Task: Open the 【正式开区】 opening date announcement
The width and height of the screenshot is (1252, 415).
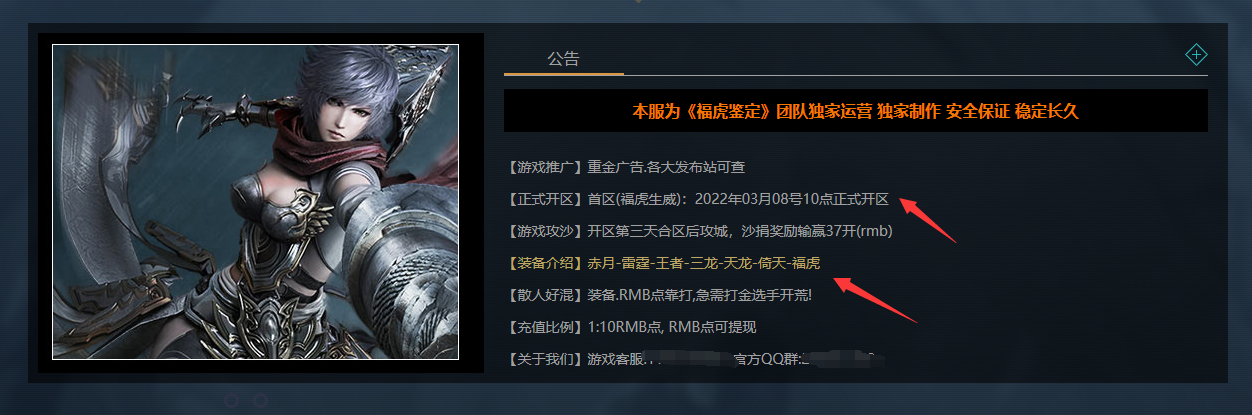Action: coord(698,199)
